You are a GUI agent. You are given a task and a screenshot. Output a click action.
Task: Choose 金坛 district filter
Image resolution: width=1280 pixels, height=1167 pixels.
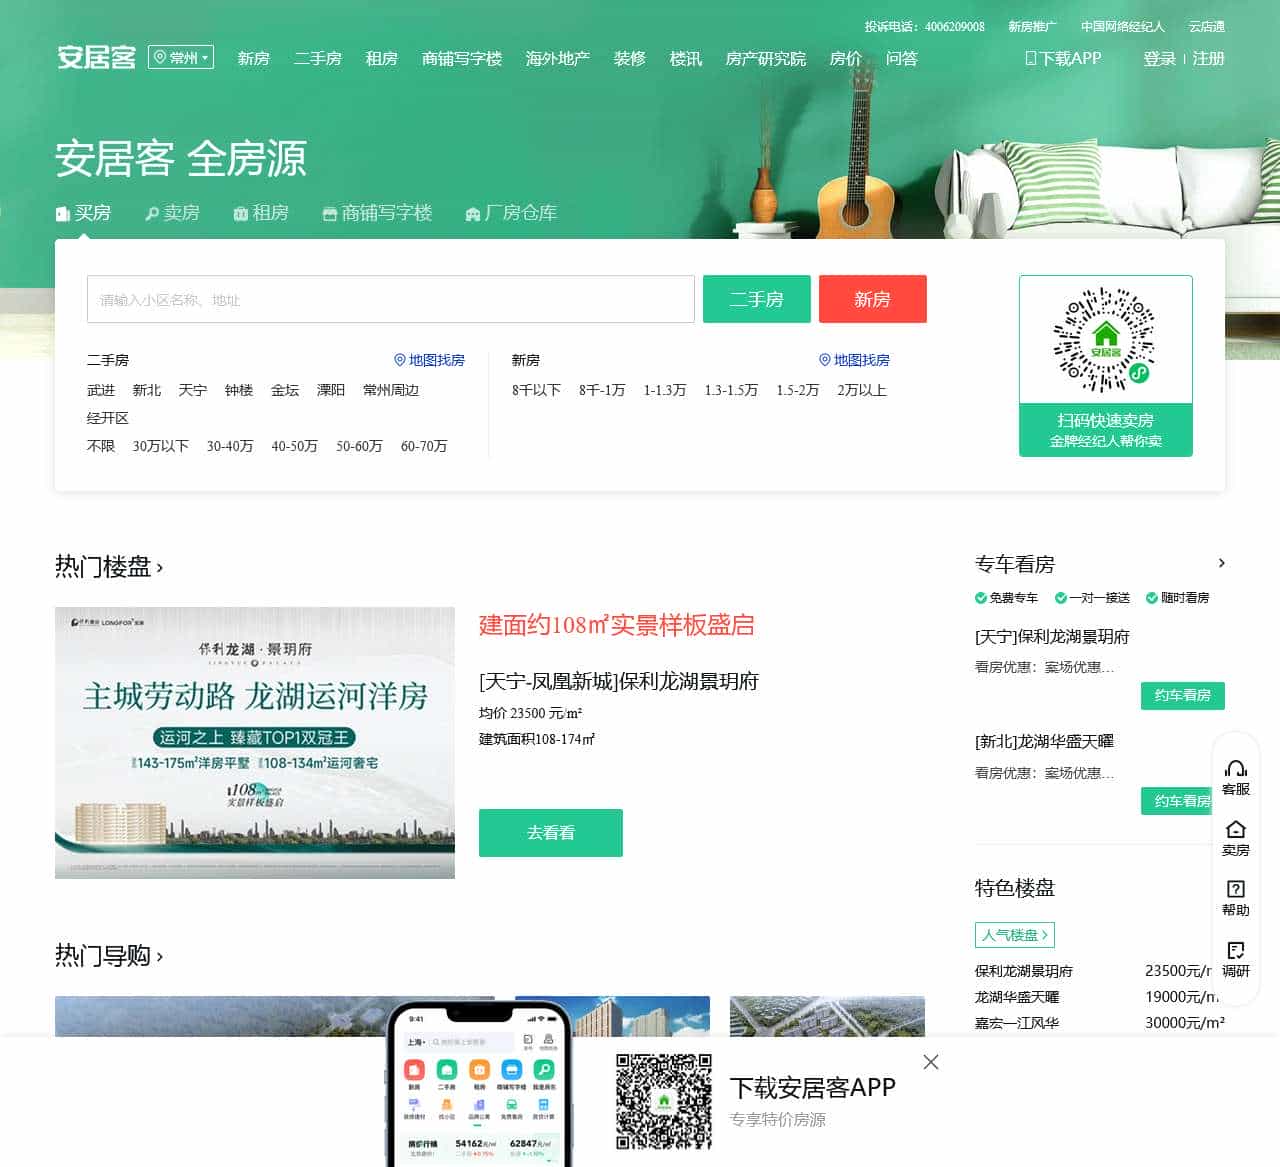click(285, 390)
